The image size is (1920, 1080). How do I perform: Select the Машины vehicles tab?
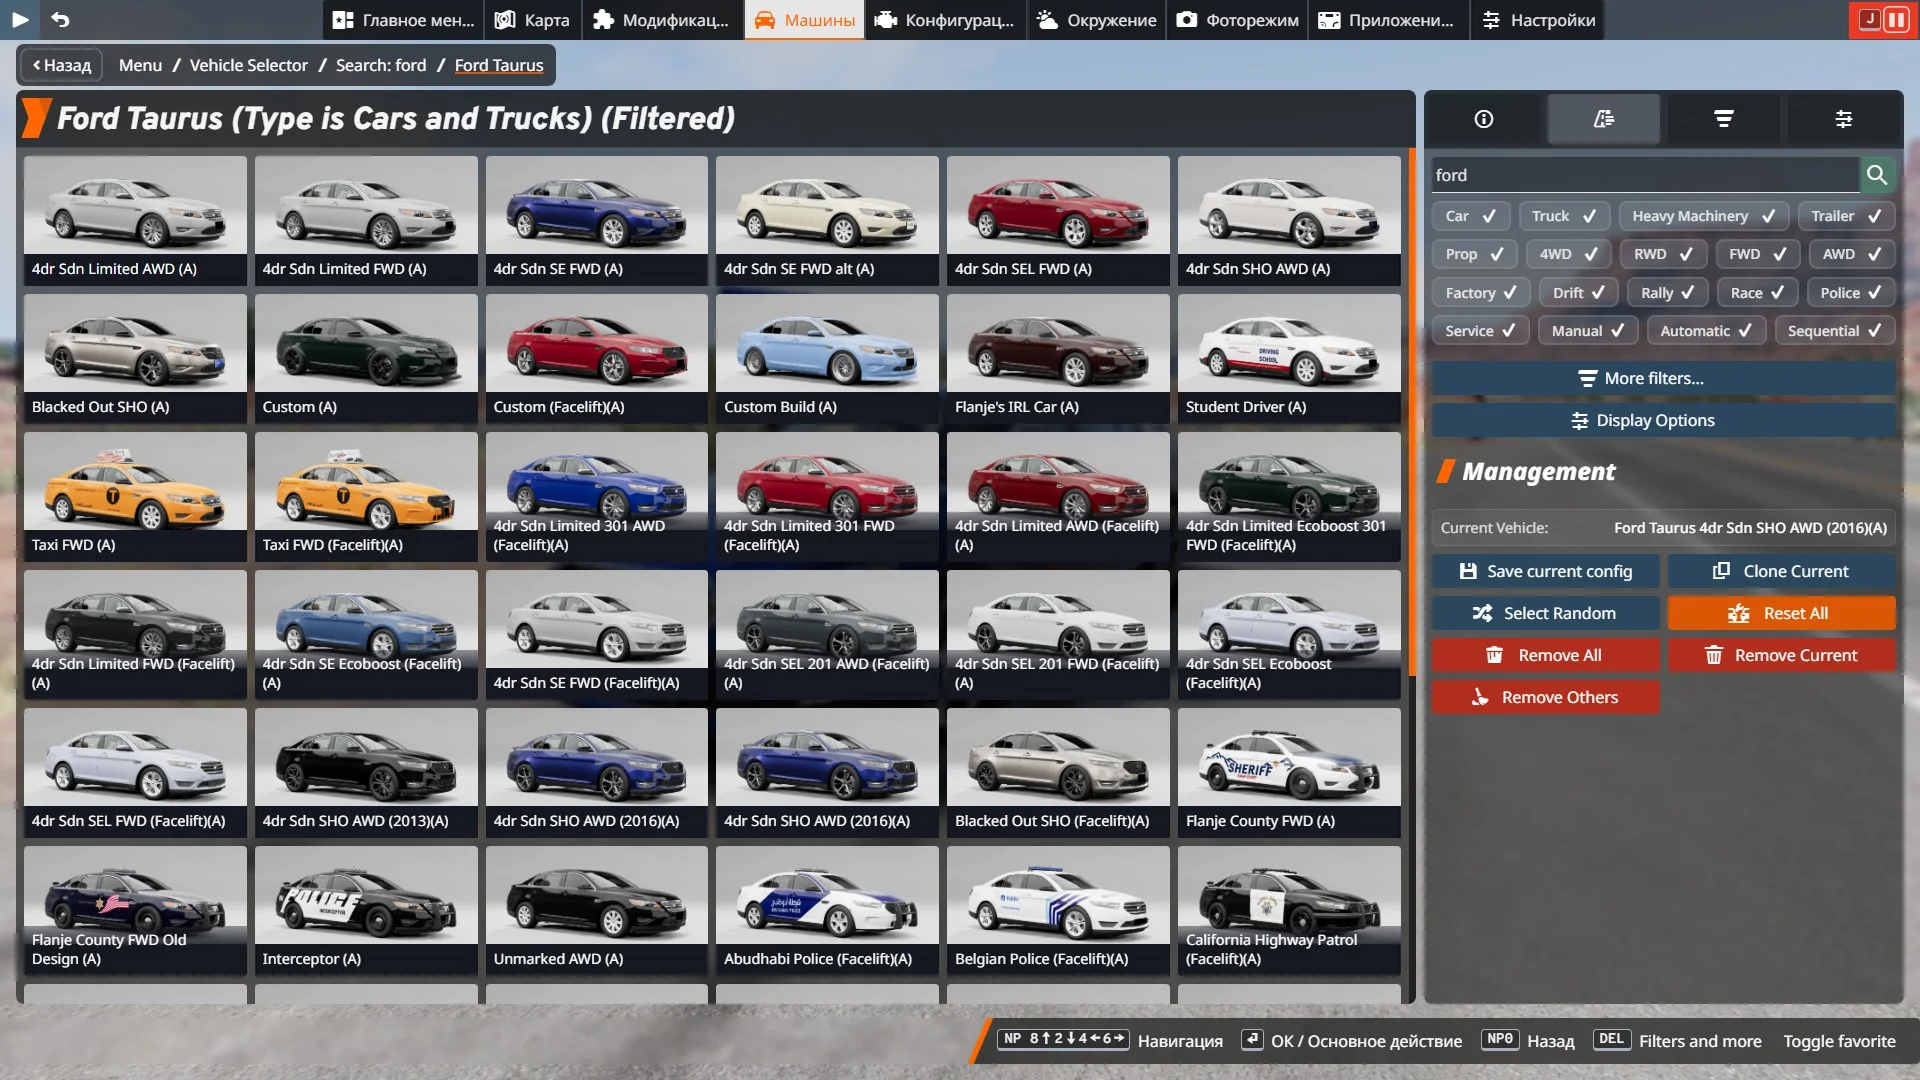[x=804, y=20]
